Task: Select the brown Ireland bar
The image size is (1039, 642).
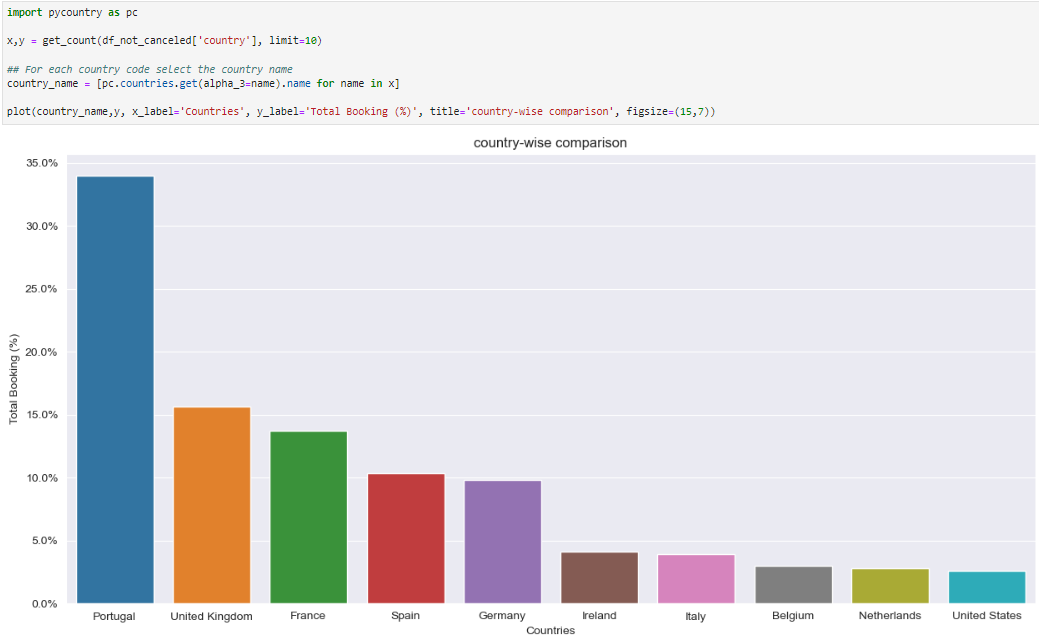Action: [x=599, y=578]
